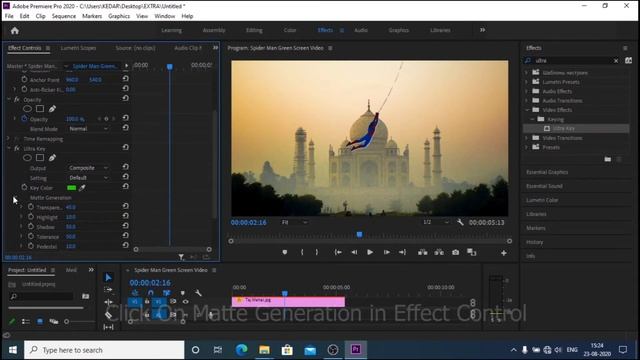Collapse the Video Effects folder

click(x=527, y=110)
